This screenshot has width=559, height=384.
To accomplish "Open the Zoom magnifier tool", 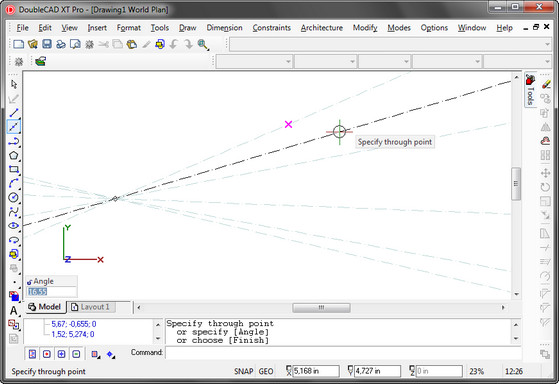I will click(203, 44).
